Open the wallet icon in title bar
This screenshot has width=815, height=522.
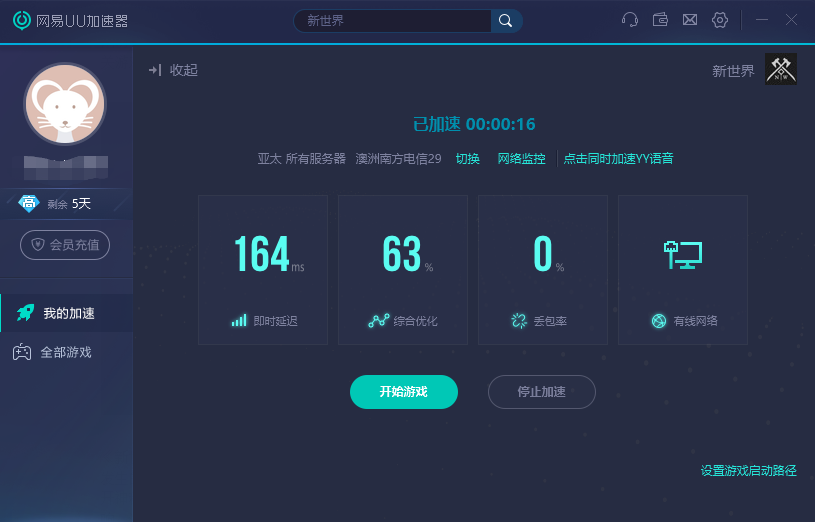pyautogui.click(x=660, y=20)
